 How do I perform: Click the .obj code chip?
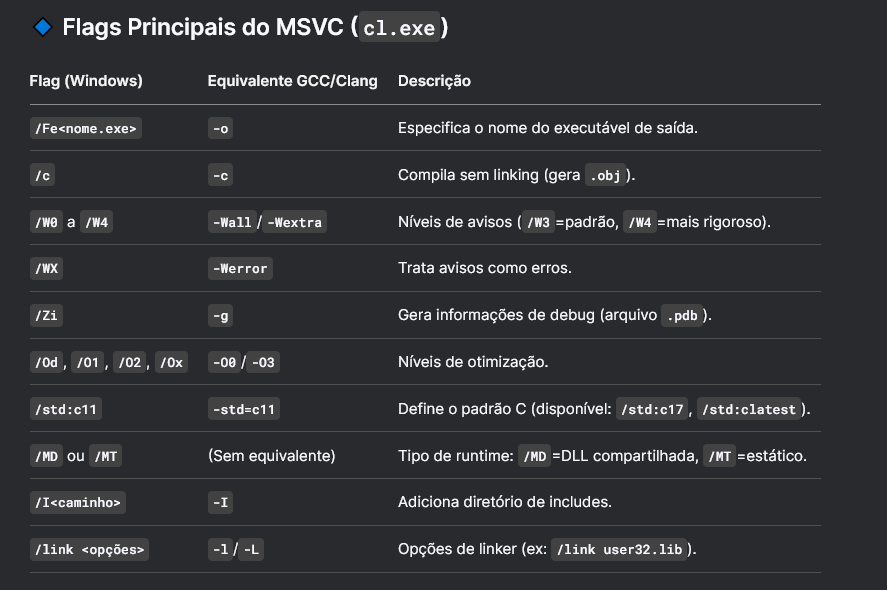tap(605, 176)
